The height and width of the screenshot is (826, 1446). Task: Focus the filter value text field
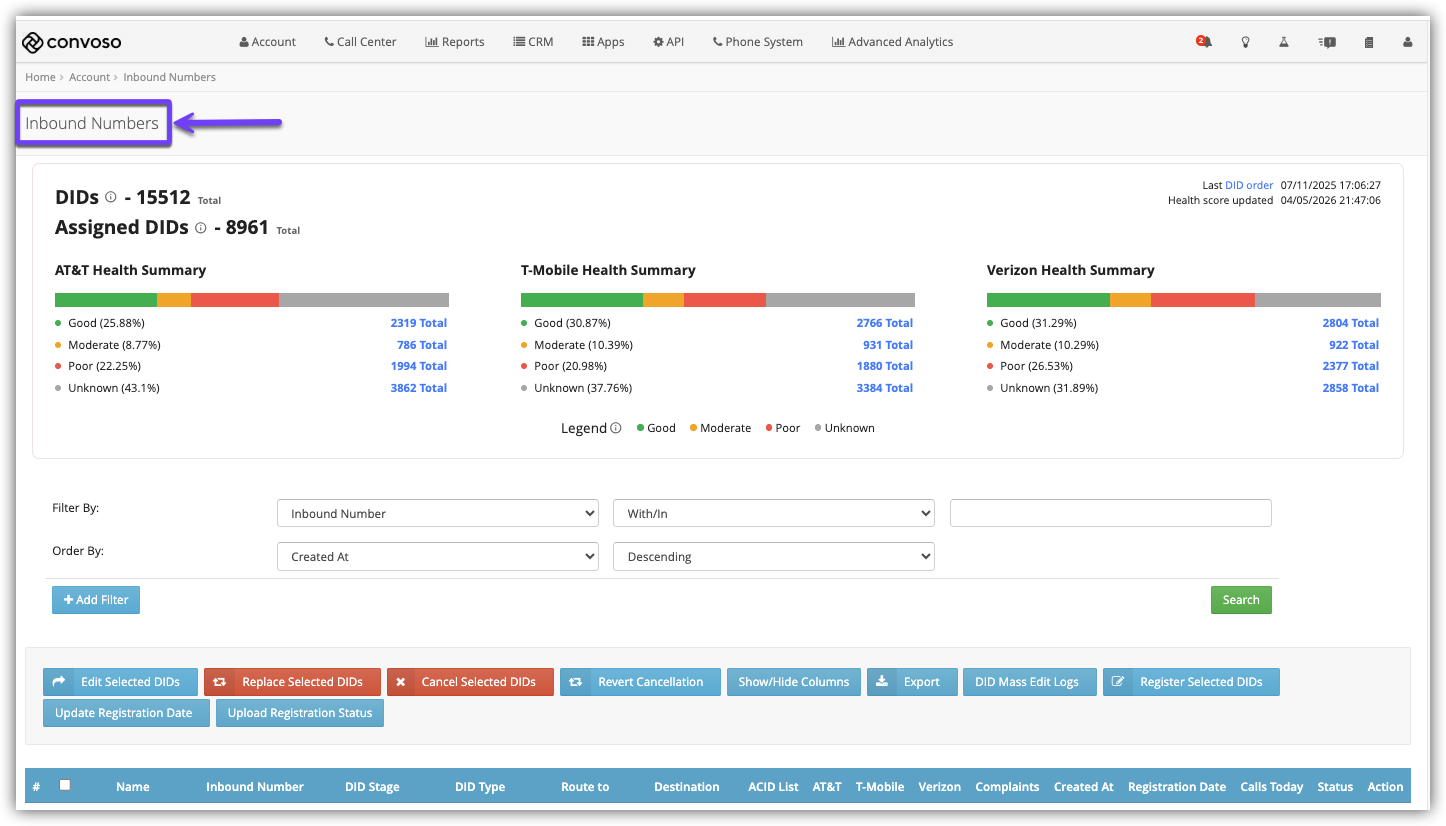1110,513
